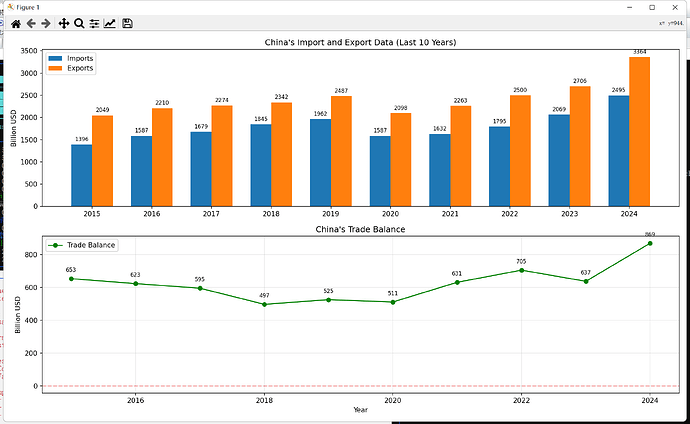The image size is (690, 424).
Task: Click the bar value label "2069"
Action: 559,109
